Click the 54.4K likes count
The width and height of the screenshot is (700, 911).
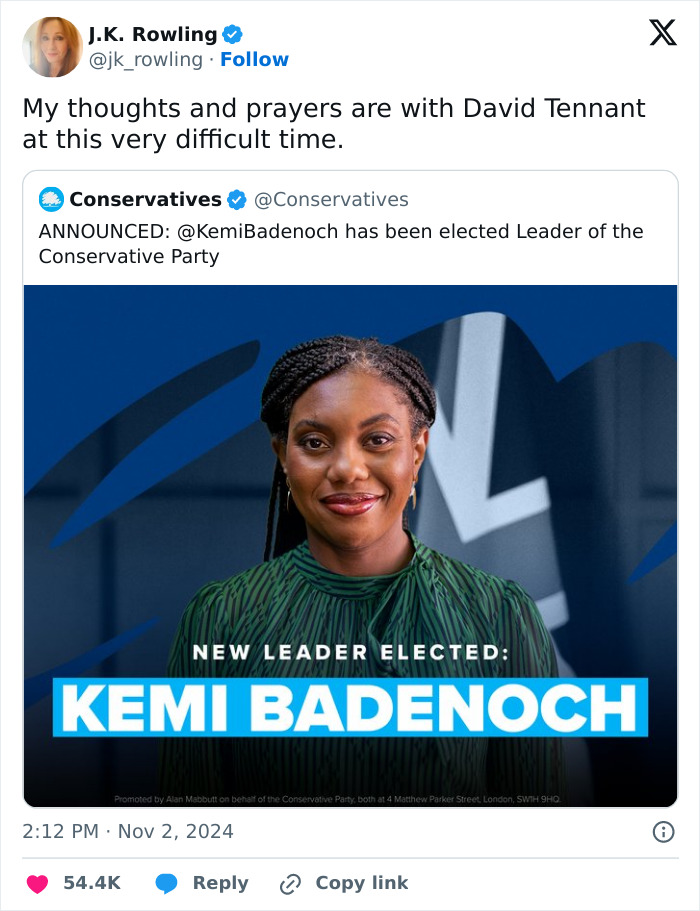92,883
